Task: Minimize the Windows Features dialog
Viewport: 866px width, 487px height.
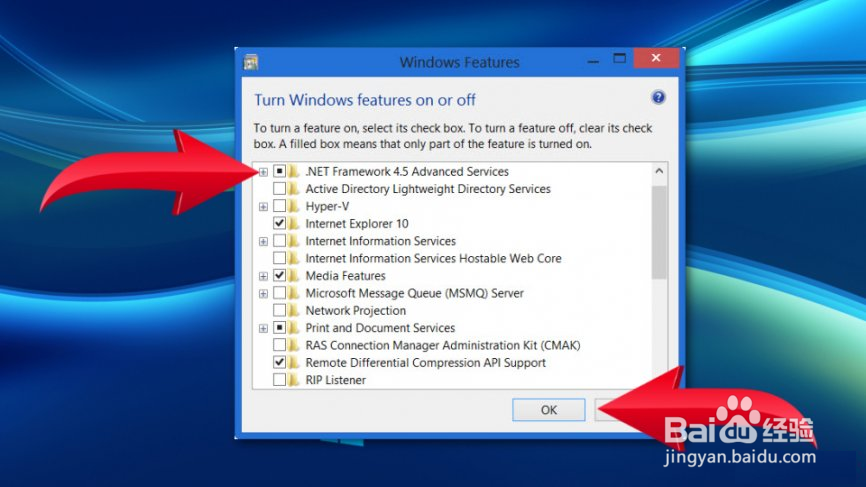Action: tap(593, 59)
